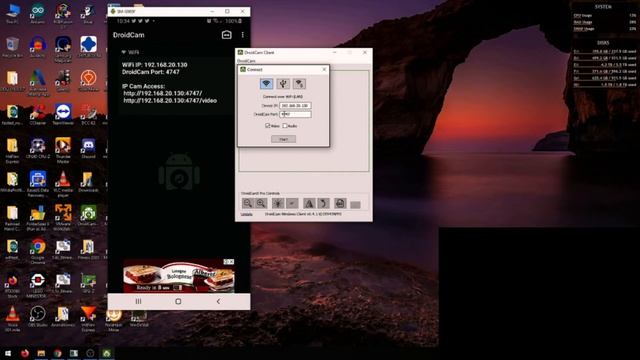
Task: Tap the Android recent apps button
Action: tap(138, 301)
